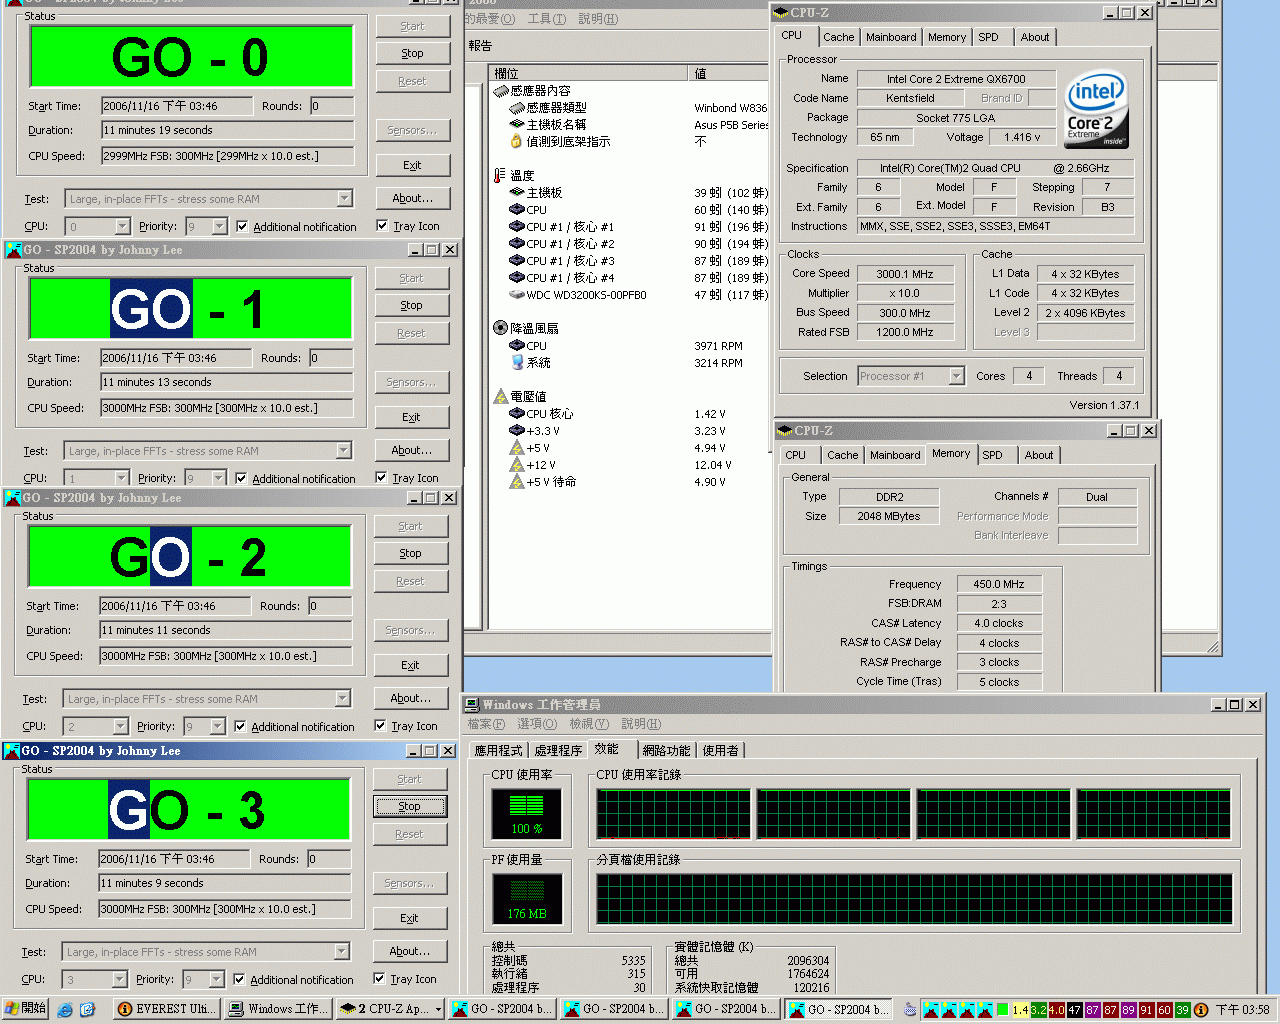Open the Test dropdown in GO - 2 window
The height and width of the screenshot is (1024, 1280).
342,699
